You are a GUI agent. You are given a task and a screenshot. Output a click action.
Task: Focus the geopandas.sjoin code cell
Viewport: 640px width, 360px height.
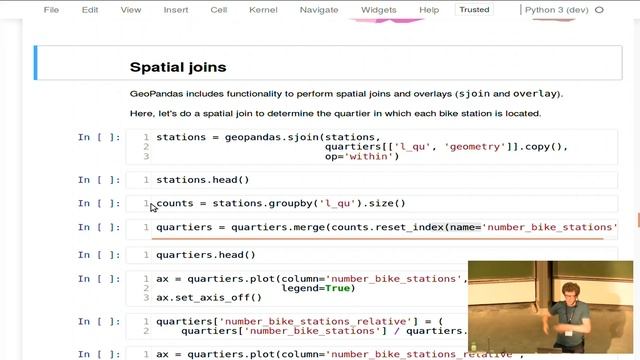[371, 147]
